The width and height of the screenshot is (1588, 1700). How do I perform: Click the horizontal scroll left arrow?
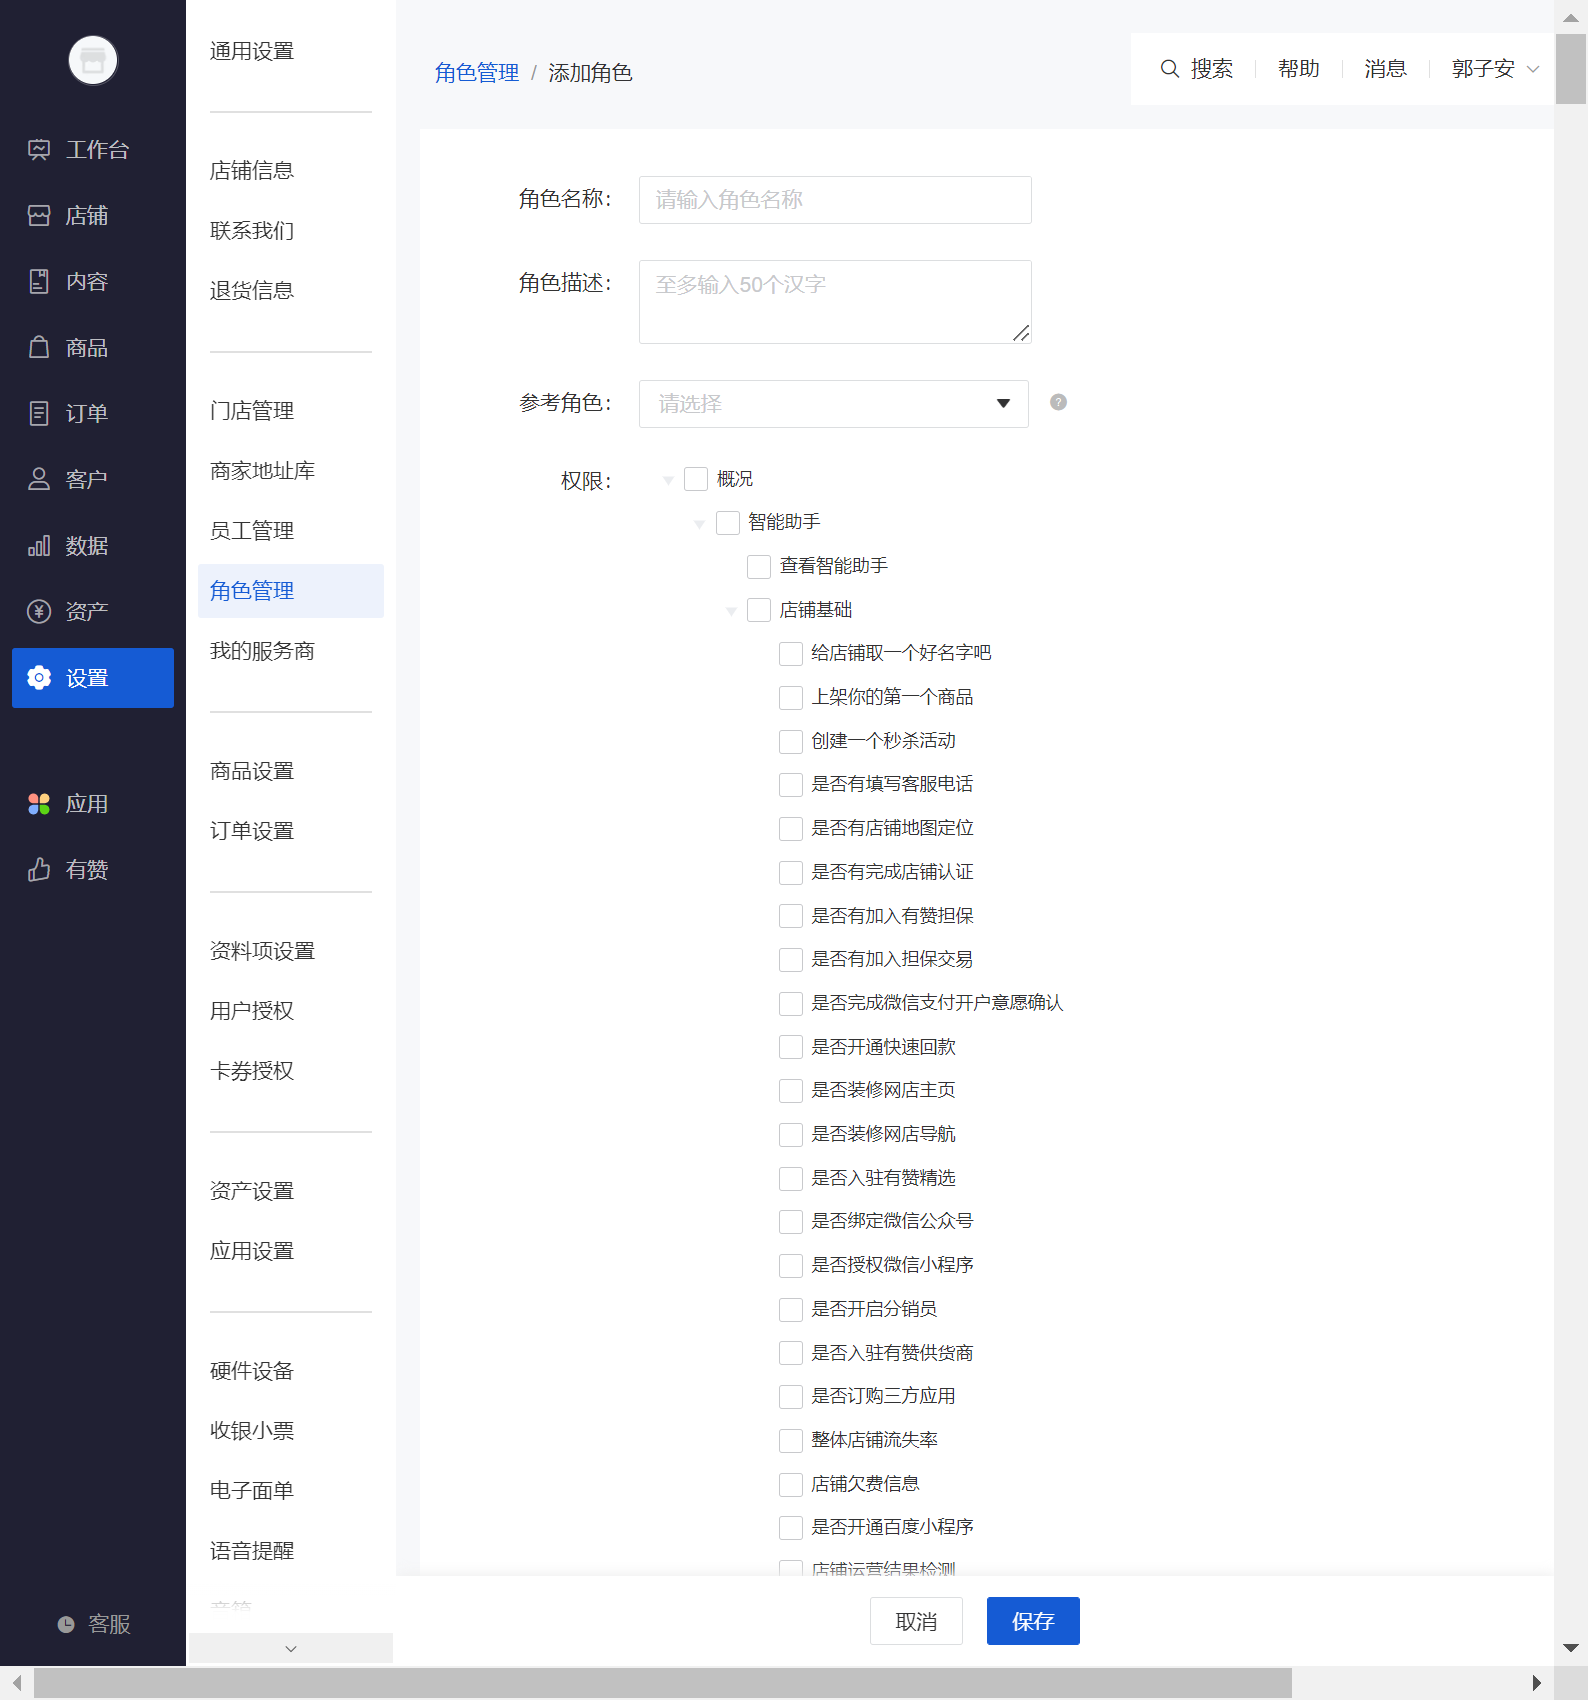[17, 1683]
